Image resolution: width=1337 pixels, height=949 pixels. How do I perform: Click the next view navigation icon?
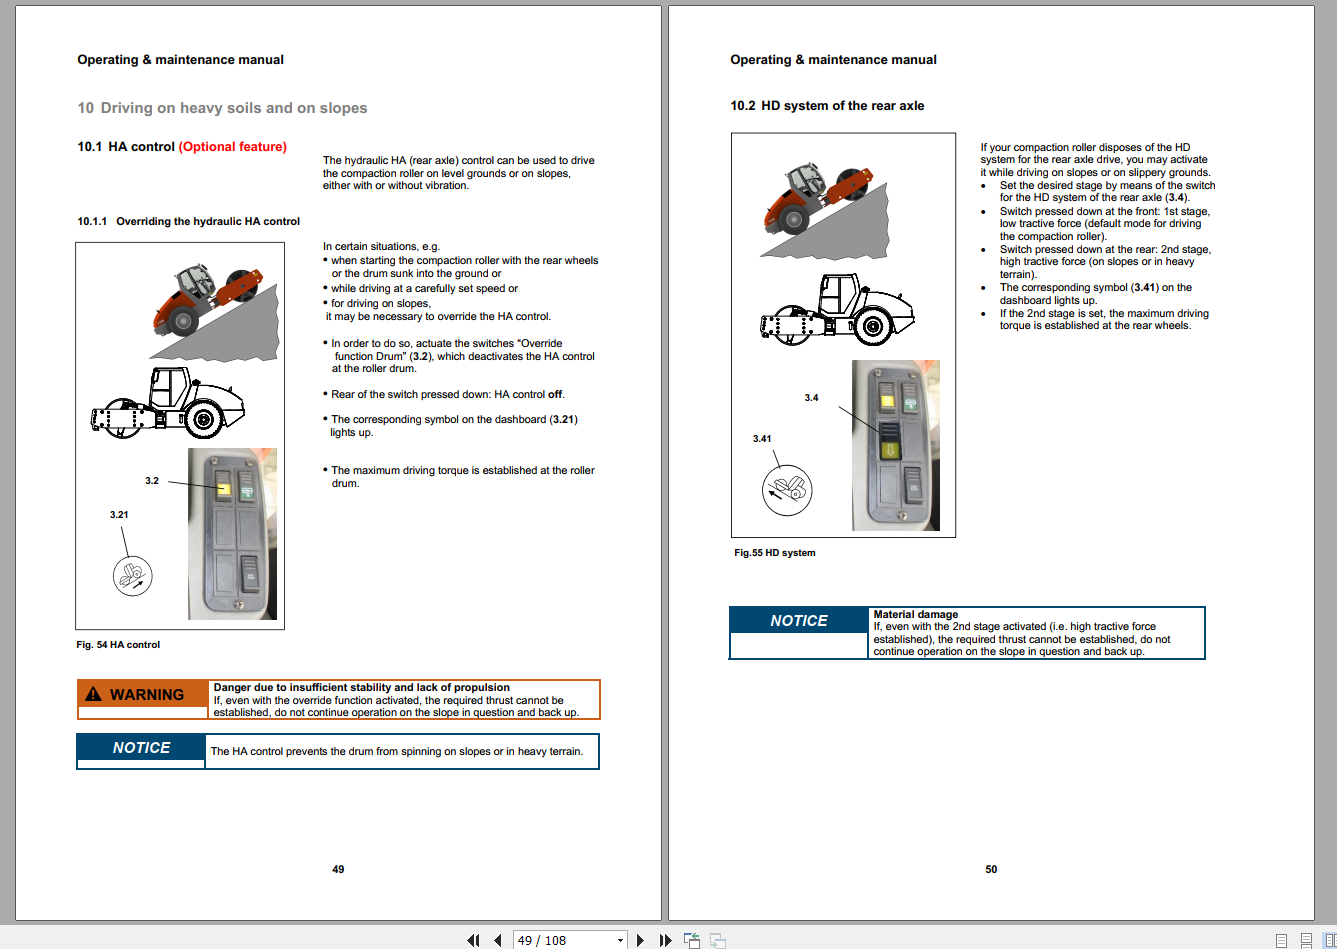(x=716, y=940)
